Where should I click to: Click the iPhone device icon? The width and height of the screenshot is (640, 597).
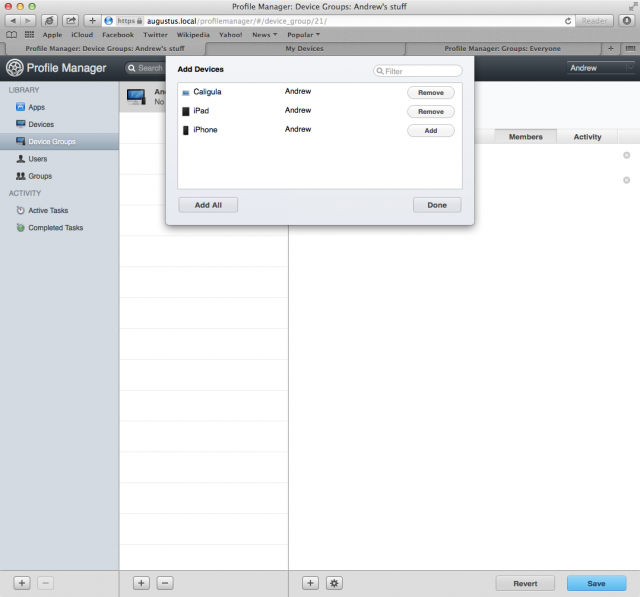(x=186, y=130)
